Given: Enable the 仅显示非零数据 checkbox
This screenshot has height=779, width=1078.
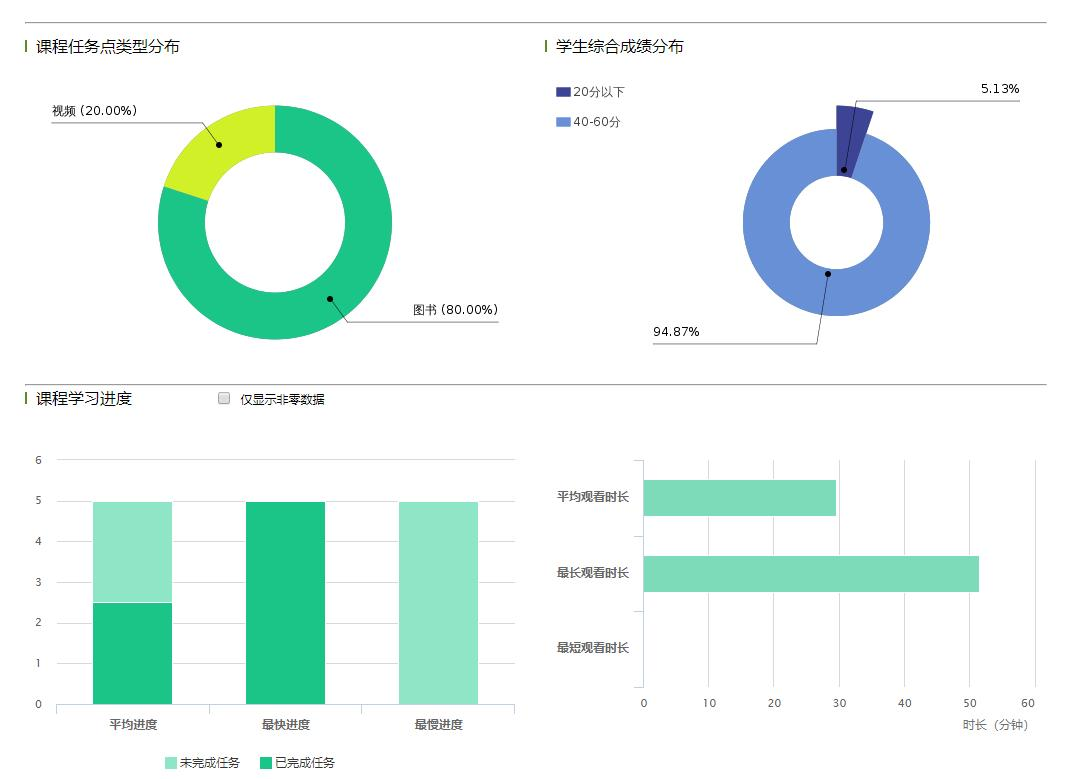Looking at the screenshot, I should pos(224,398).
